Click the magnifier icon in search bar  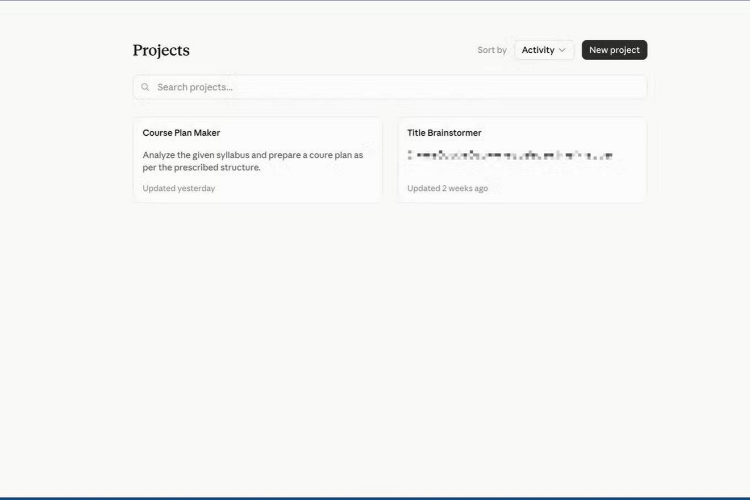tap(145, 87)
